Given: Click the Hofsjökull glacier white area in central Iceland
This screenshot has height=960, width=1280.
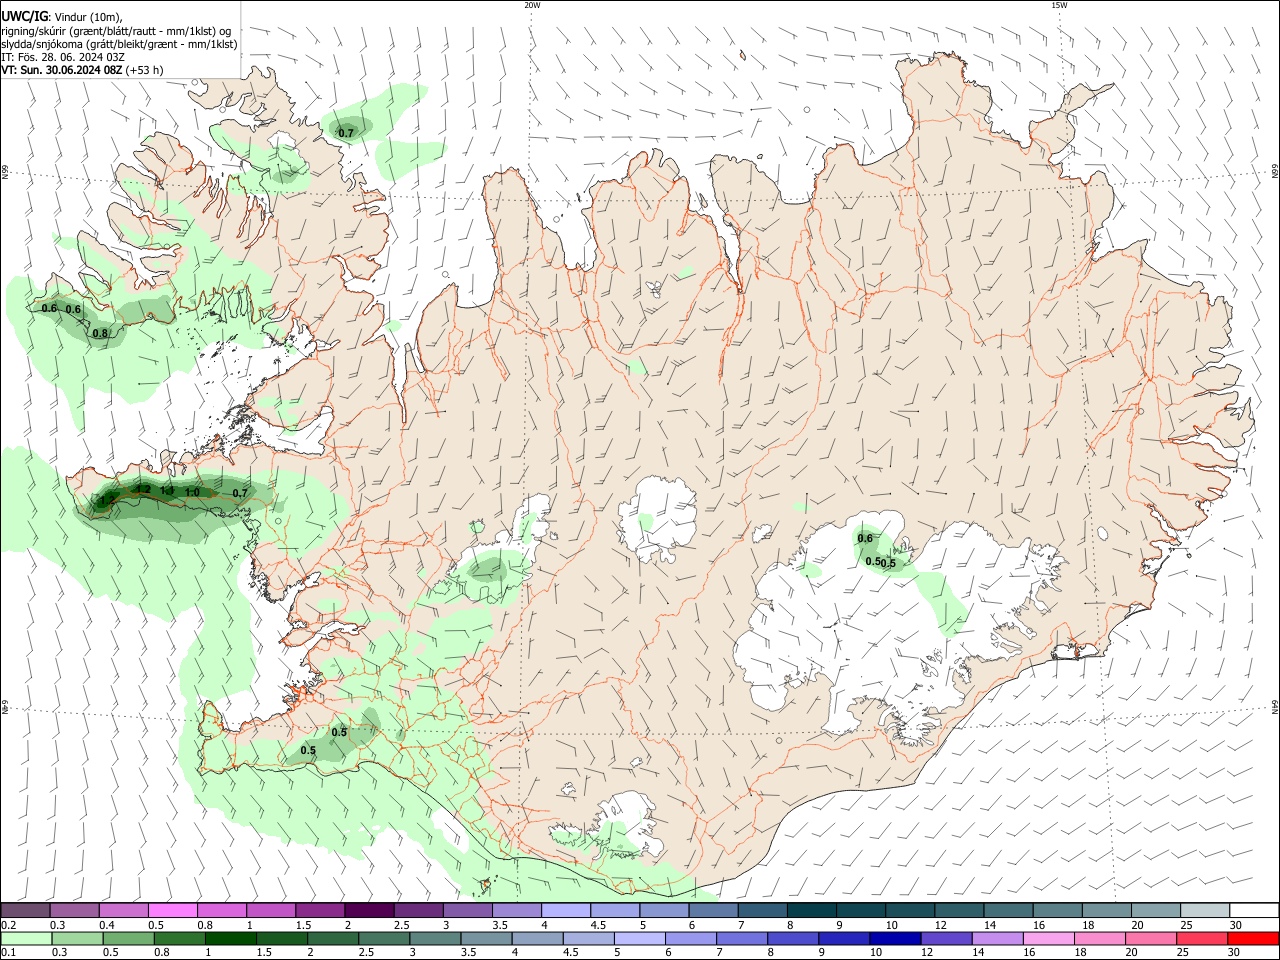Looking at the screenshot, I should point(660,518).
